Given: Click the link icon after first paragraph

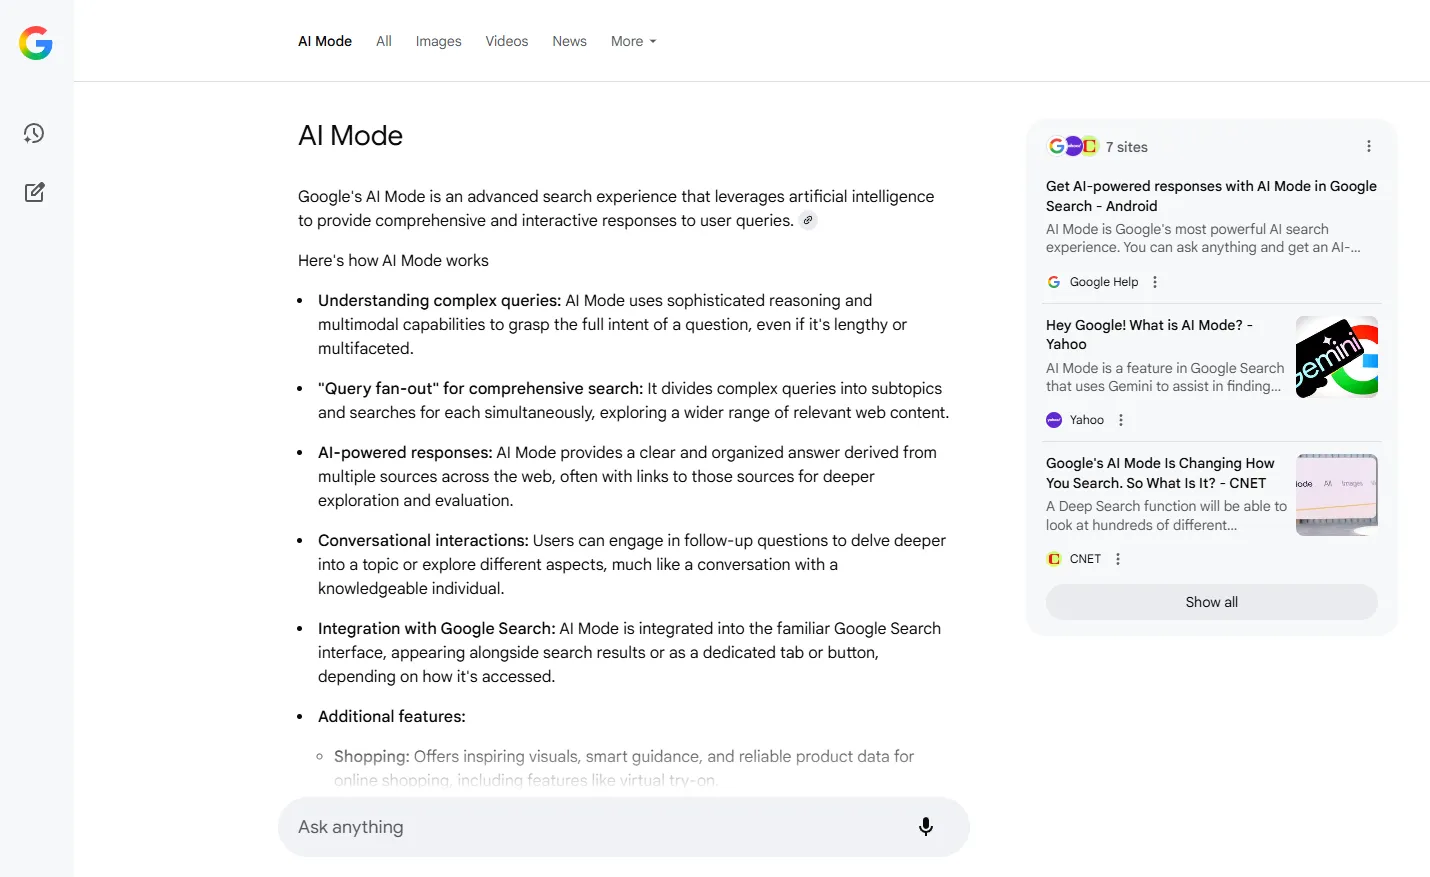Looking at the screenshot, I should point(808,221).
